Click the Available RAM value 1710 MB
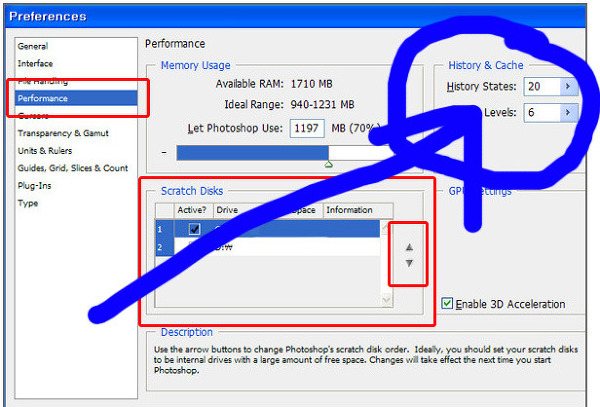This screenshot has width=600, height=407. [x=311, y=84]
